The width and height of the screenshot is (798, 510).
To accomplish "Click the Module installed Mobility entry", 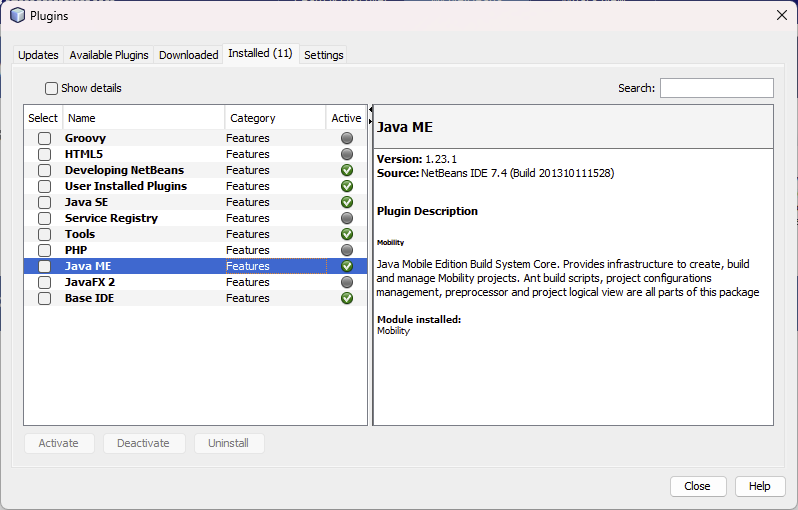I will pyautogui.click(x=393, y=331).
